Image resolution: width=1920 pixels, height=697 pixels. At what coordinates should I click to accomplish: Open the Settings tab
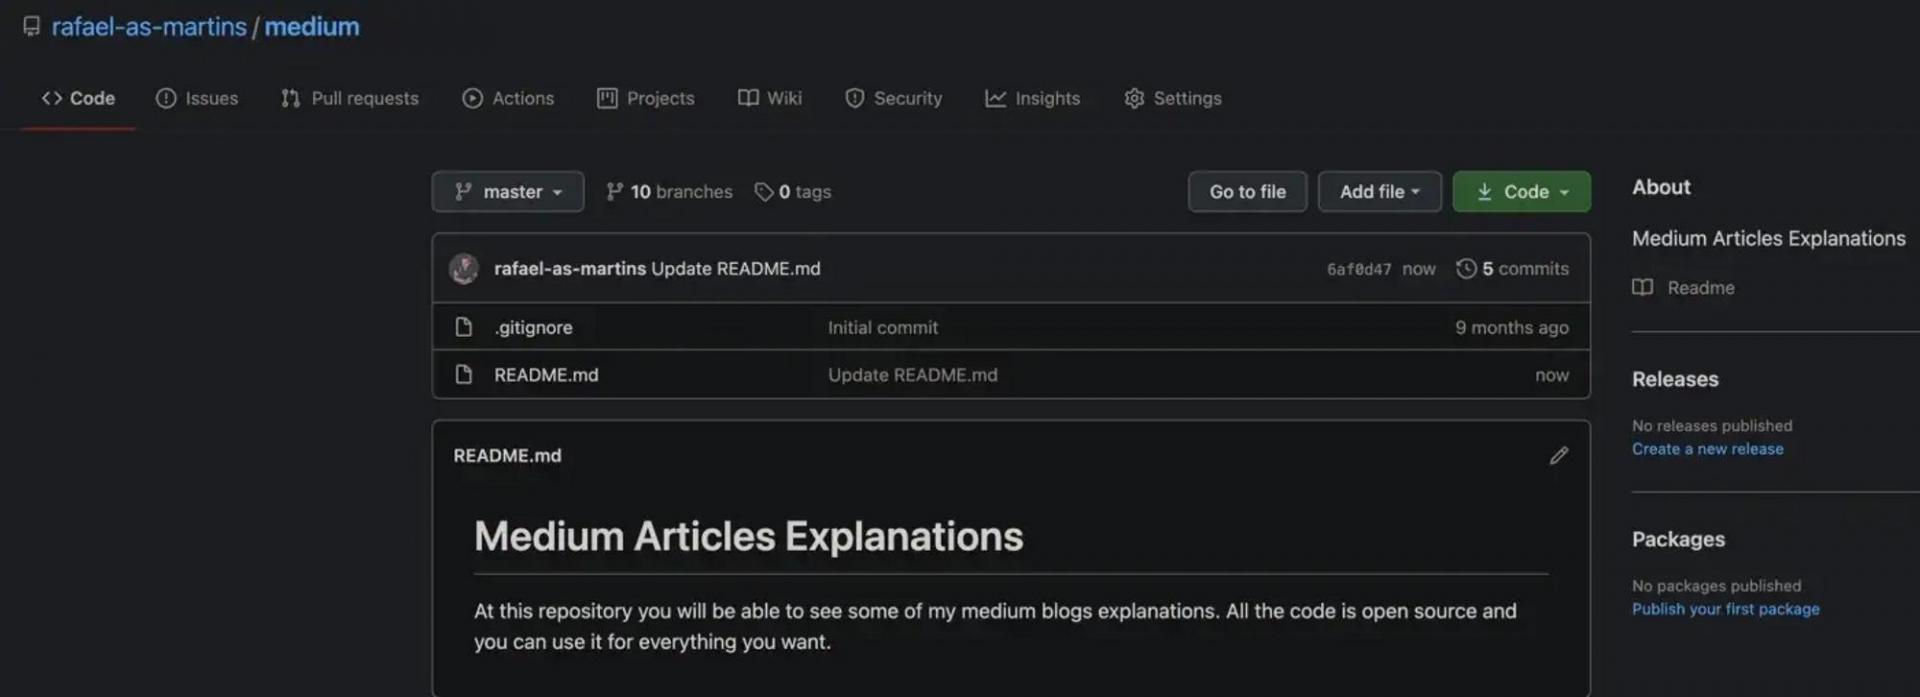pyautogui.click(x=1173, y=98)
